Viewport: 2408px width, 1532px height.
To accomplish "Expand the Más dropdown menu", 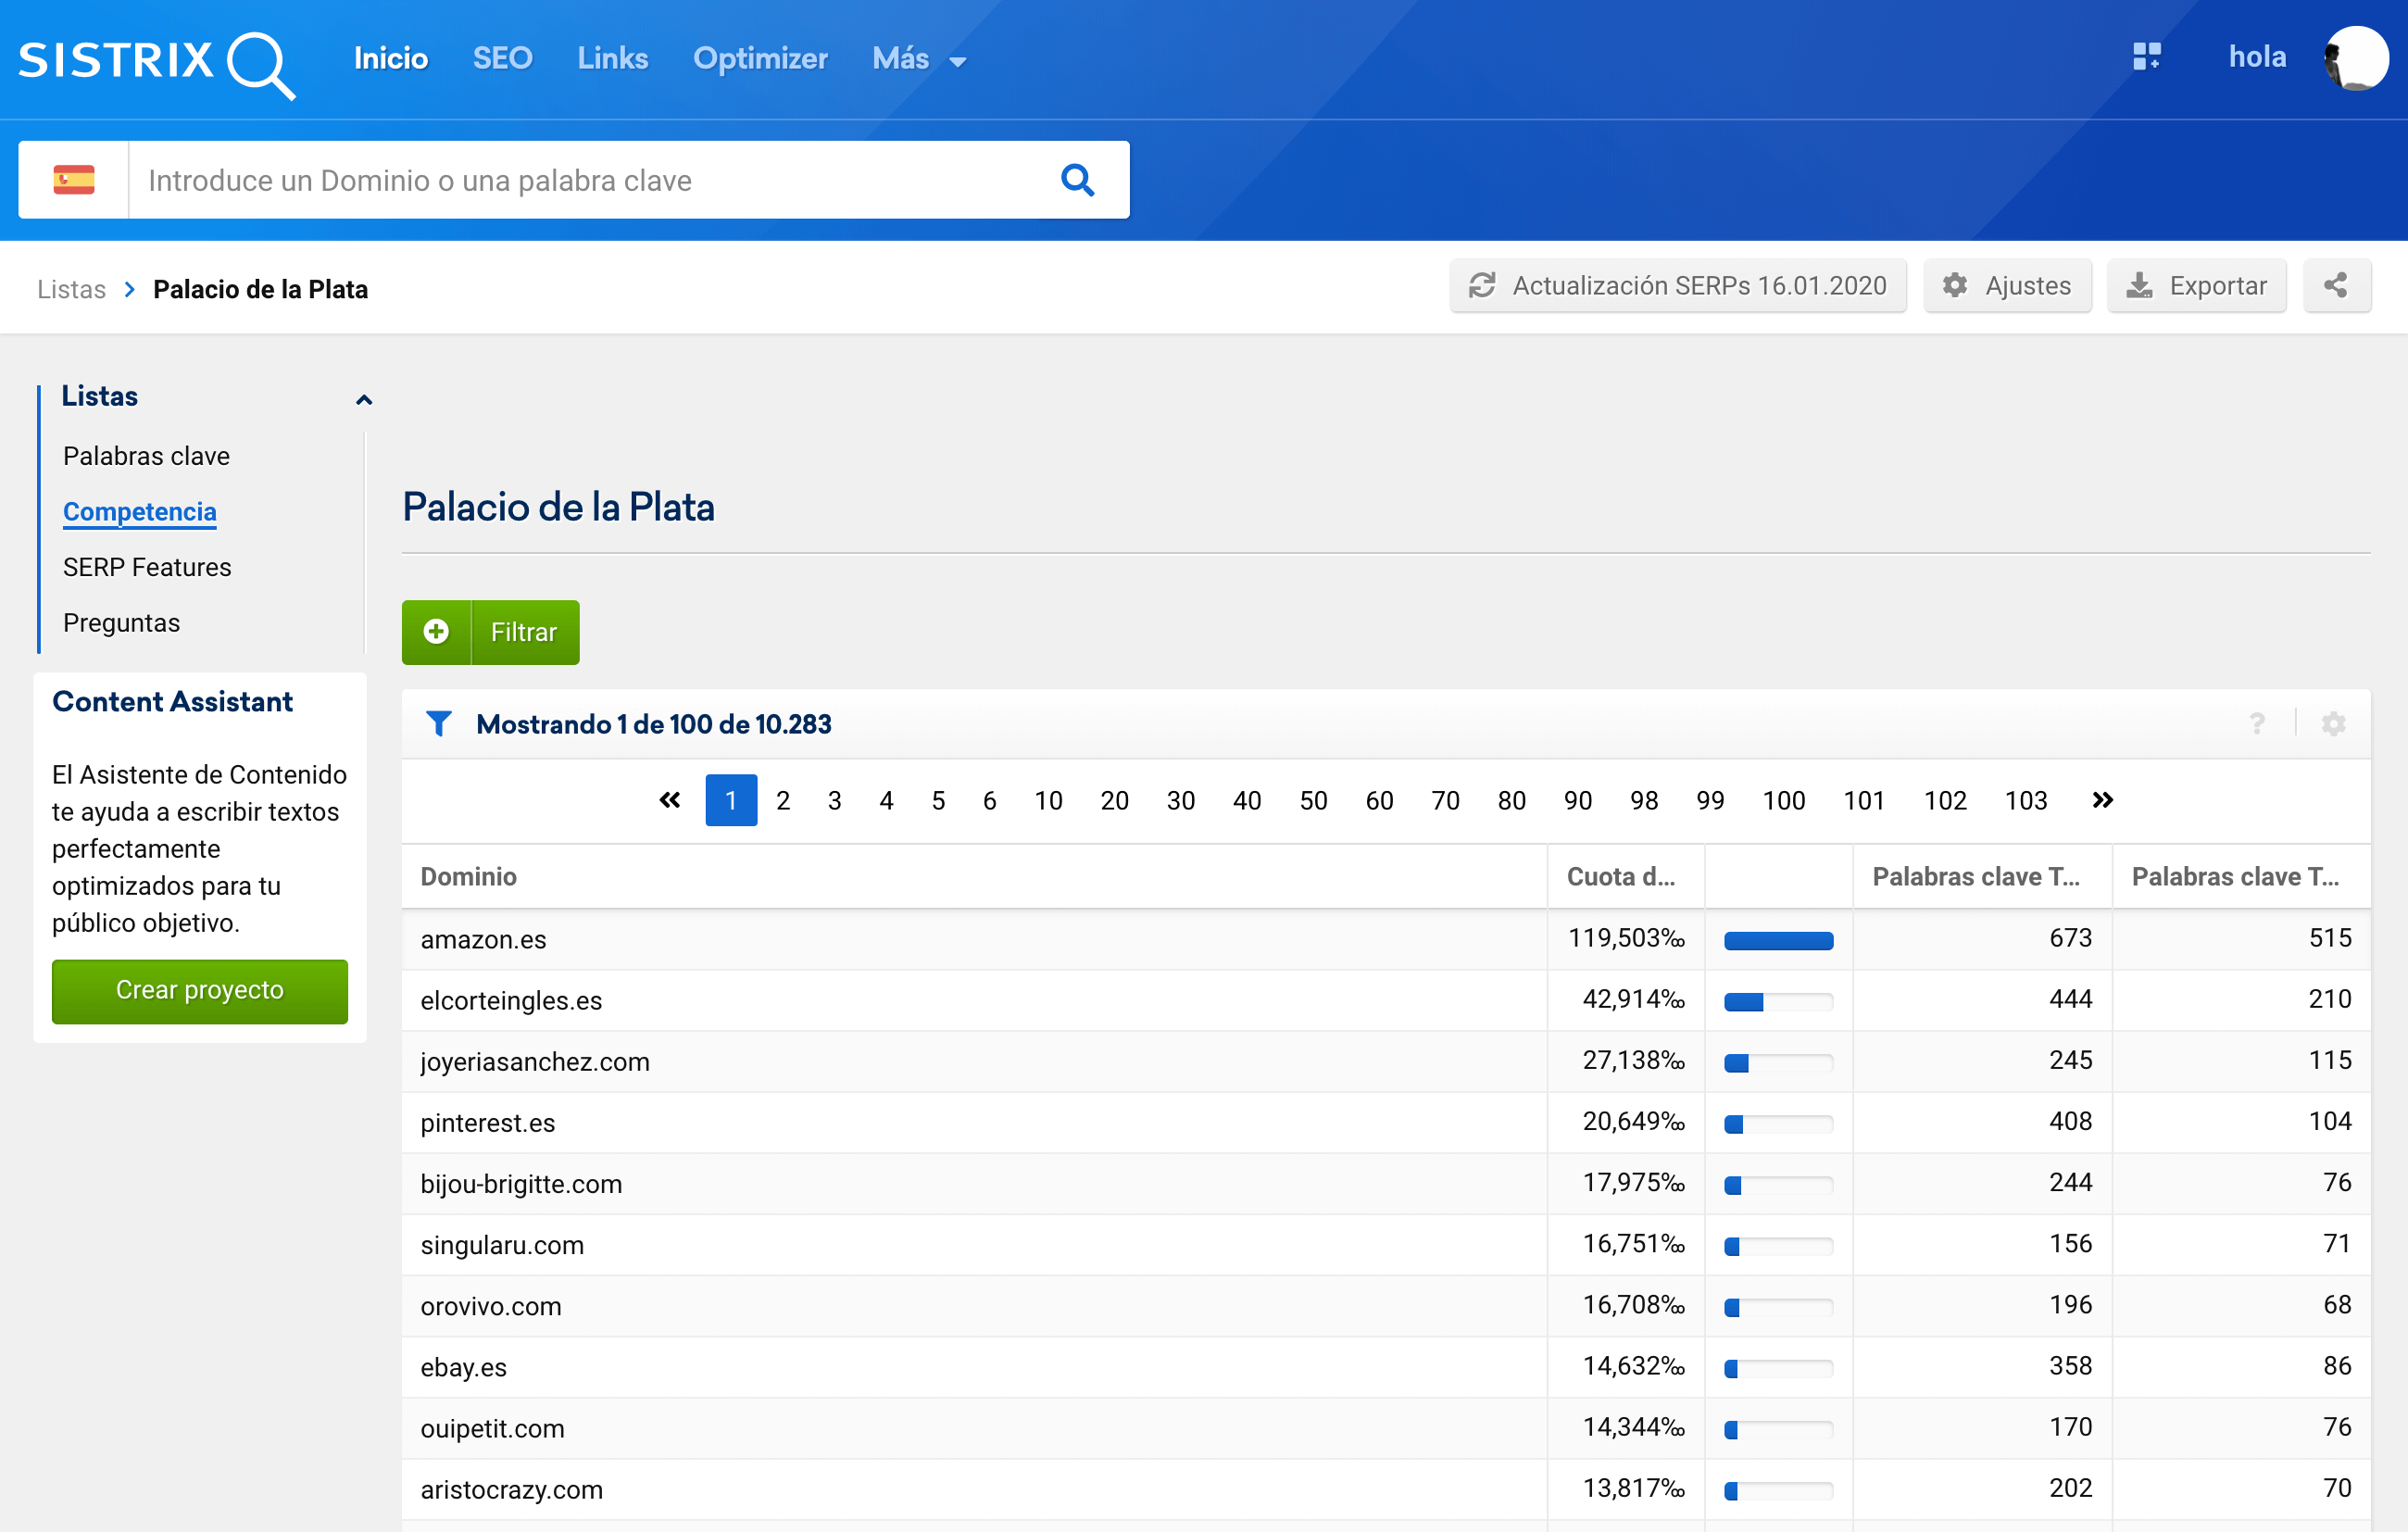I will tap(918, 59).
